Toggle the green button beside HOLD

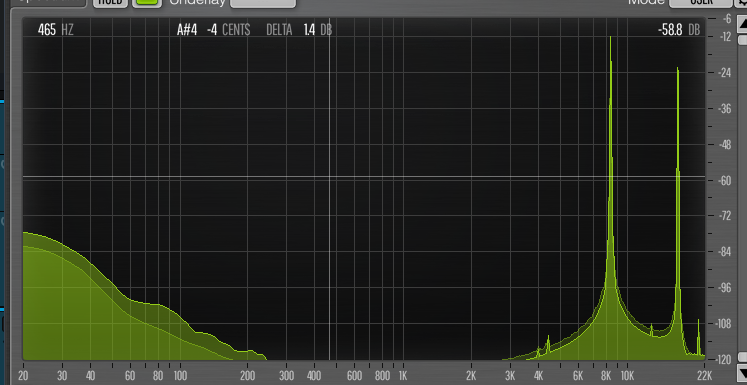pyautogui.click(x=147, y=3)
